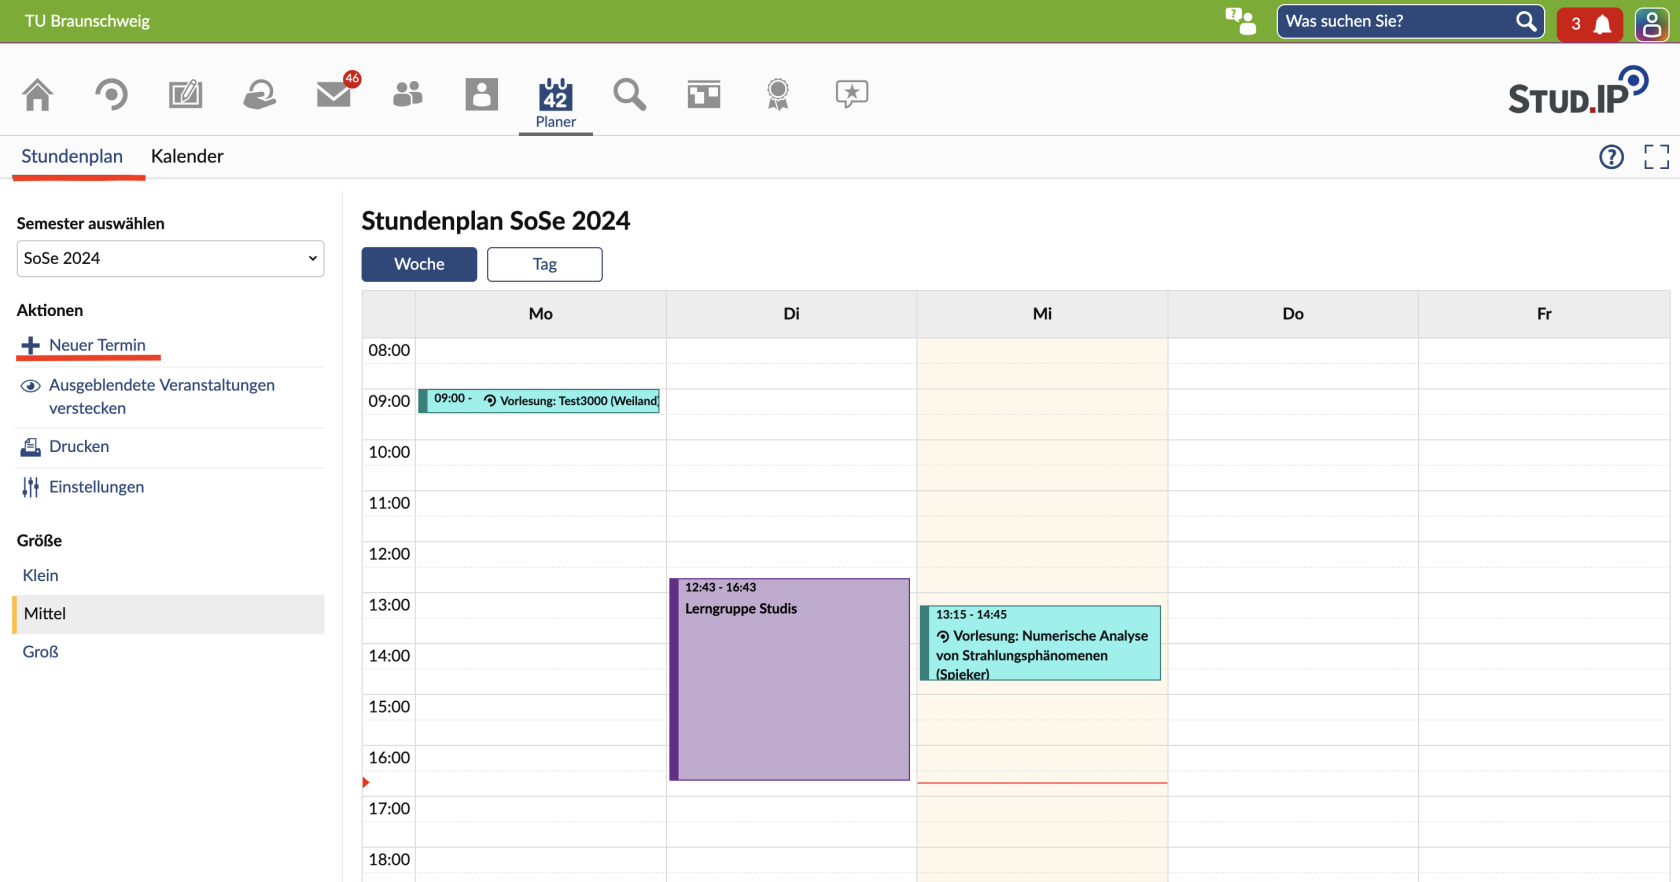Switch to the Kalender tab
The width and height of the screenshot is (1680, 882).
187,156
